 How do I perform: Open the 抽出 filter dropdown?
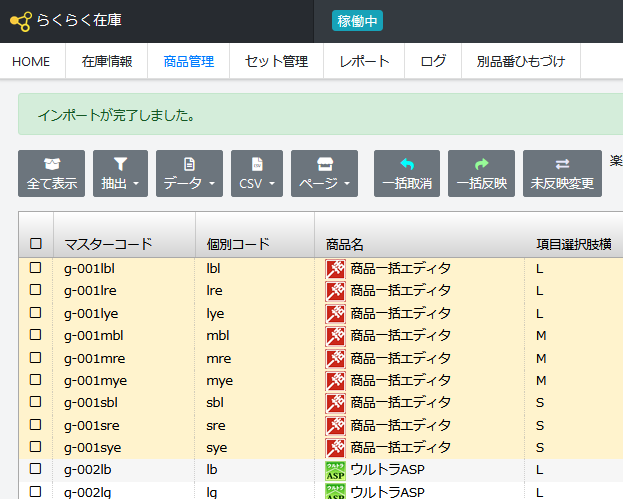(120, 174)
